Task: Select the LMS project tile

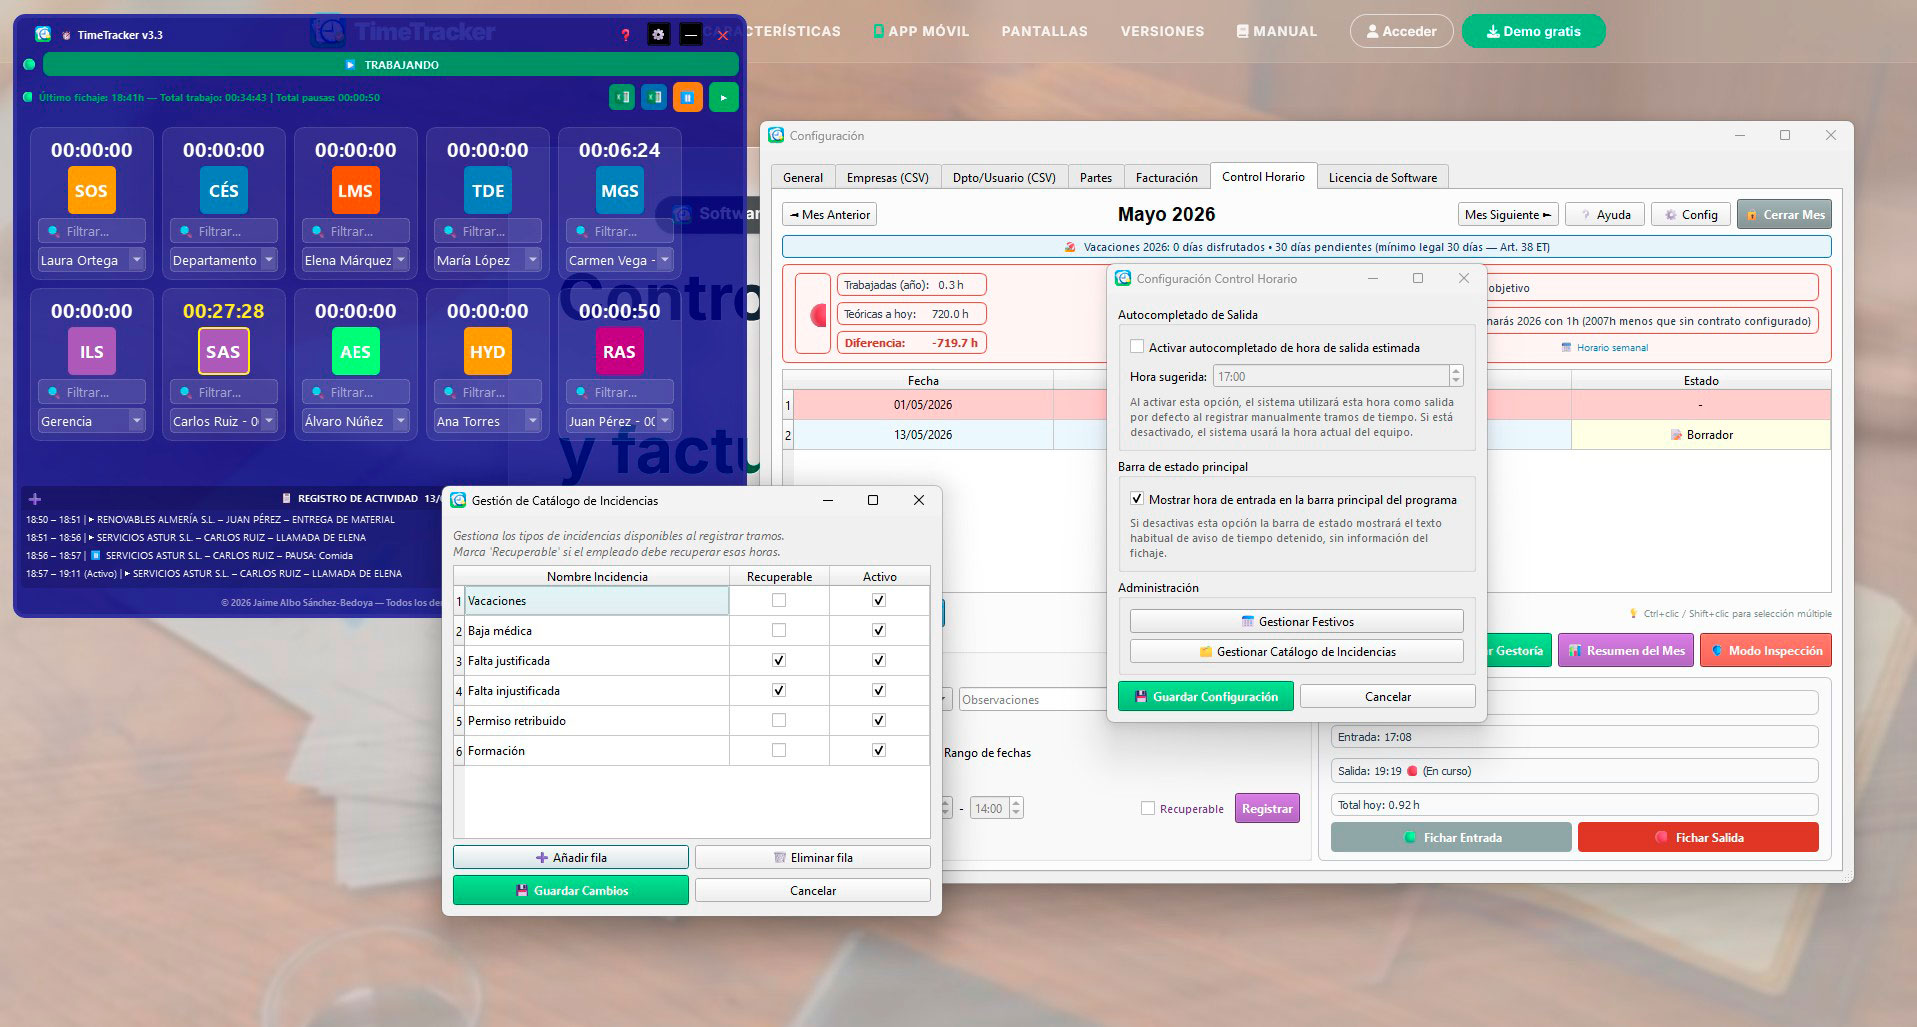Action: click(x=355, y=191)
